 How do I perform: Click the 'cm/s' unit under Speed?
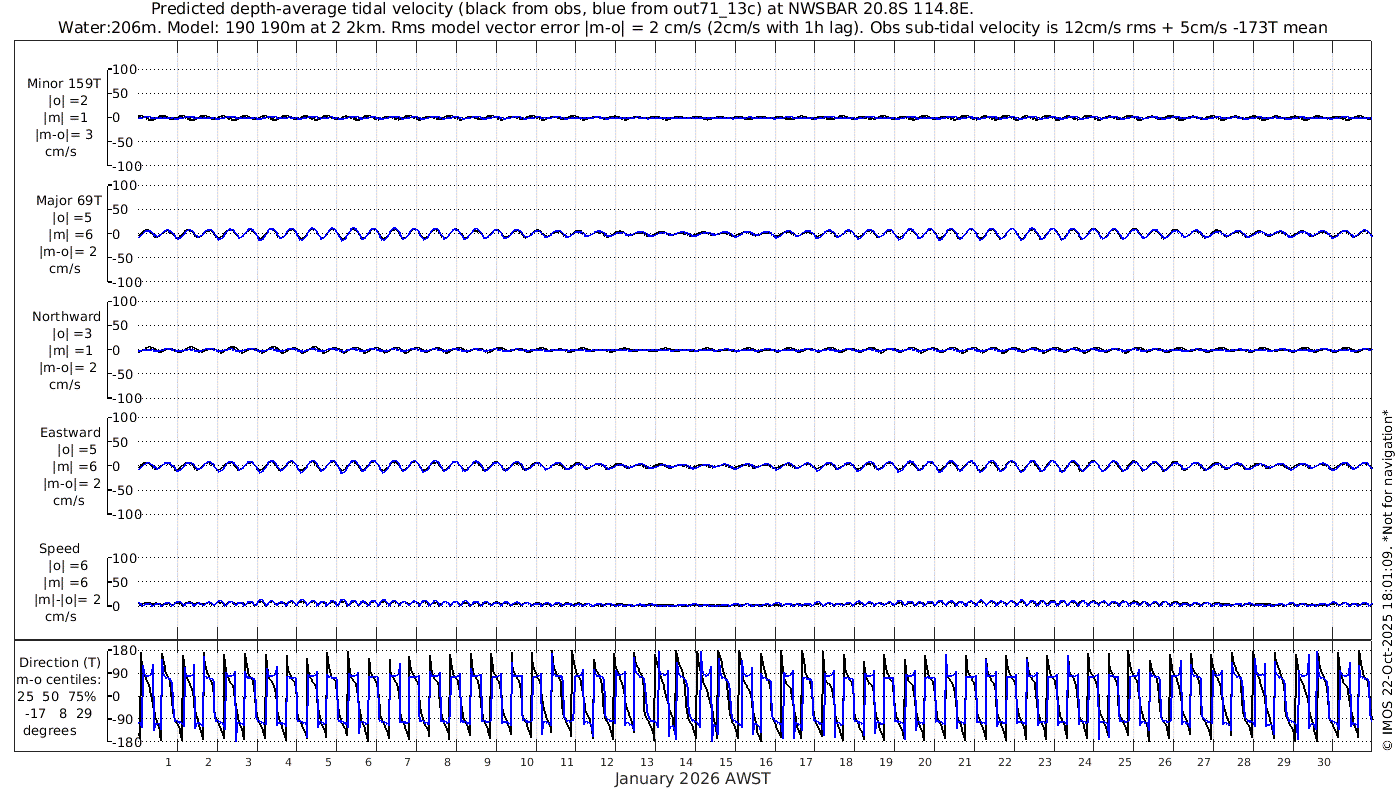coord(63,617)
